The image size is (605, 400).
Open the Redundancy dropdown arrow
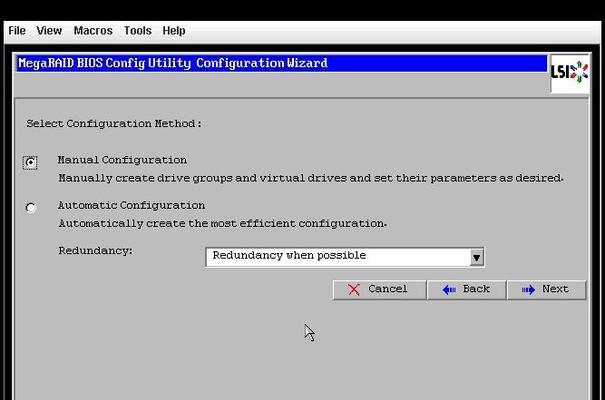pos(477,257)
